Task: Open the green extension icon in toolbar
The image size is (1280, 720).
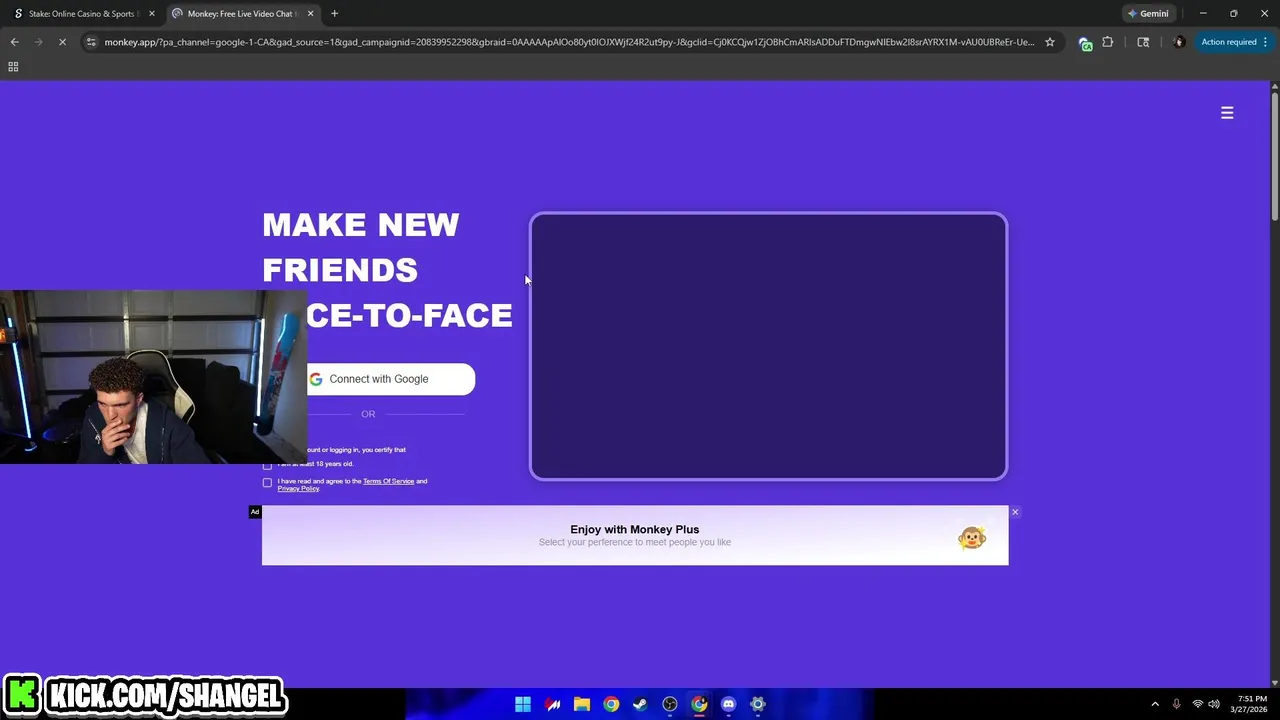Action: (x=1085, y=43)
